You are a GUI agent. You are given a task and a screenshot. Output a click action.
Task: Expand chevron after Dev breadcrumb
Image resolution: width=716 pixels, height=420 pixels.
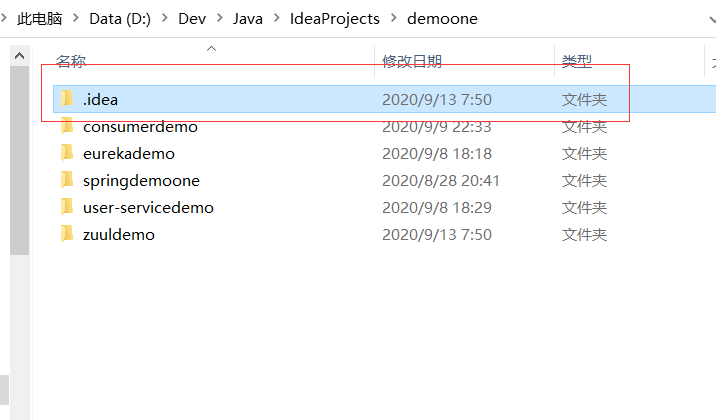click(x=220, y=18)
